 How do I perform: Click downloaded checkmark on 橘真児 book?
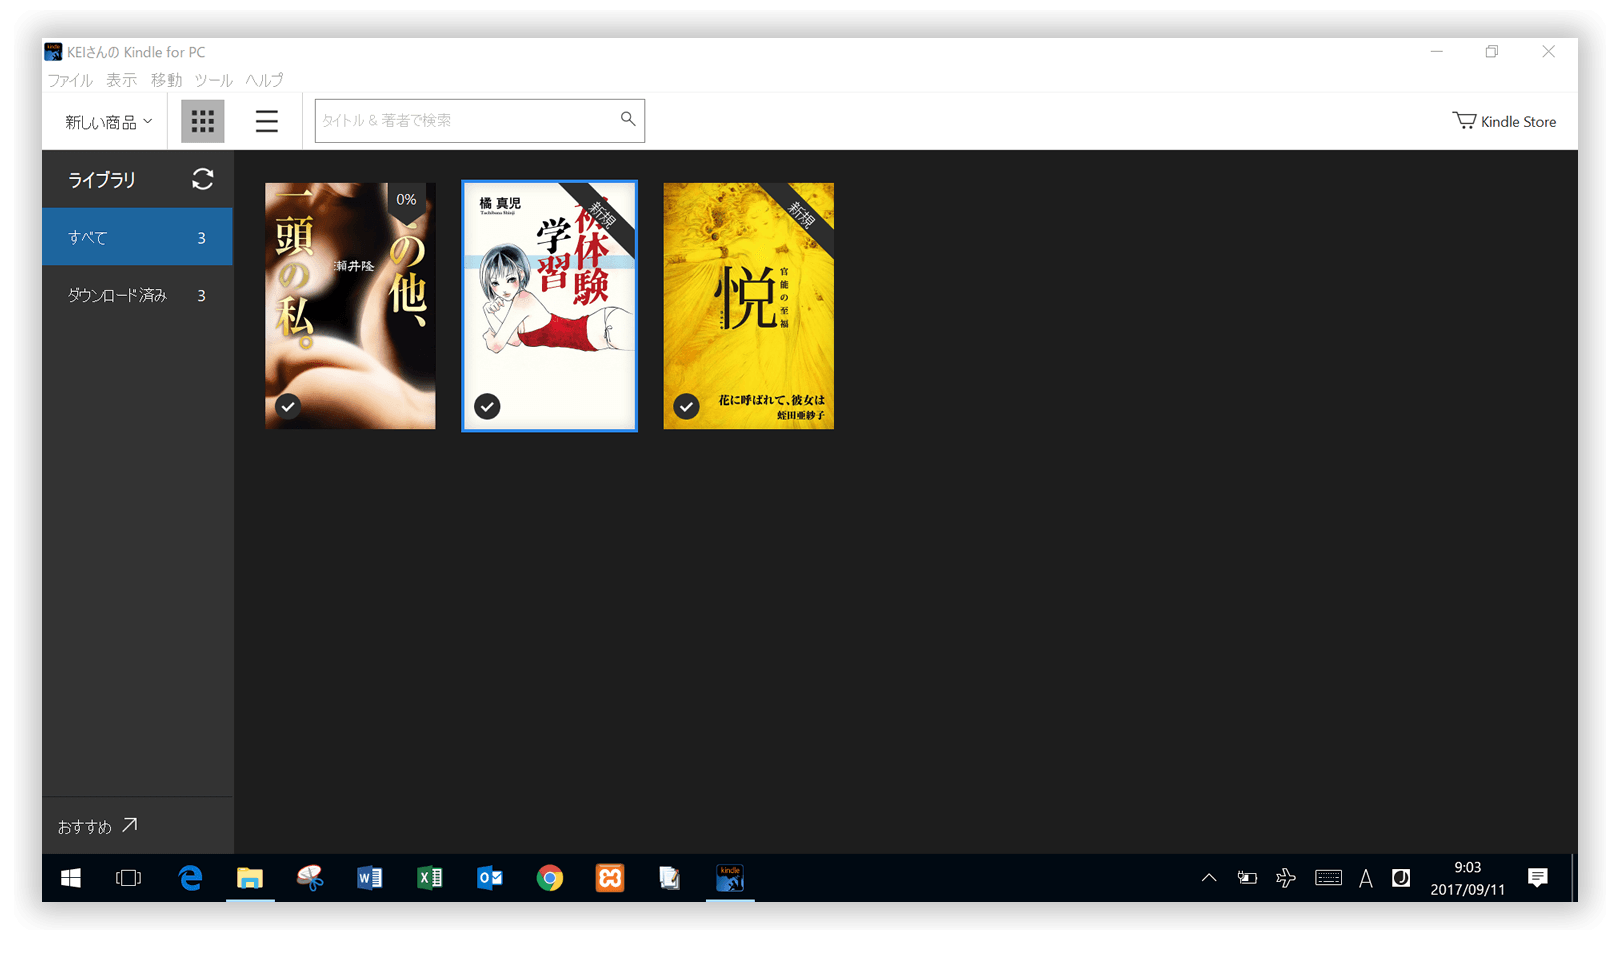pyautogui.click(x=487, y=406)
